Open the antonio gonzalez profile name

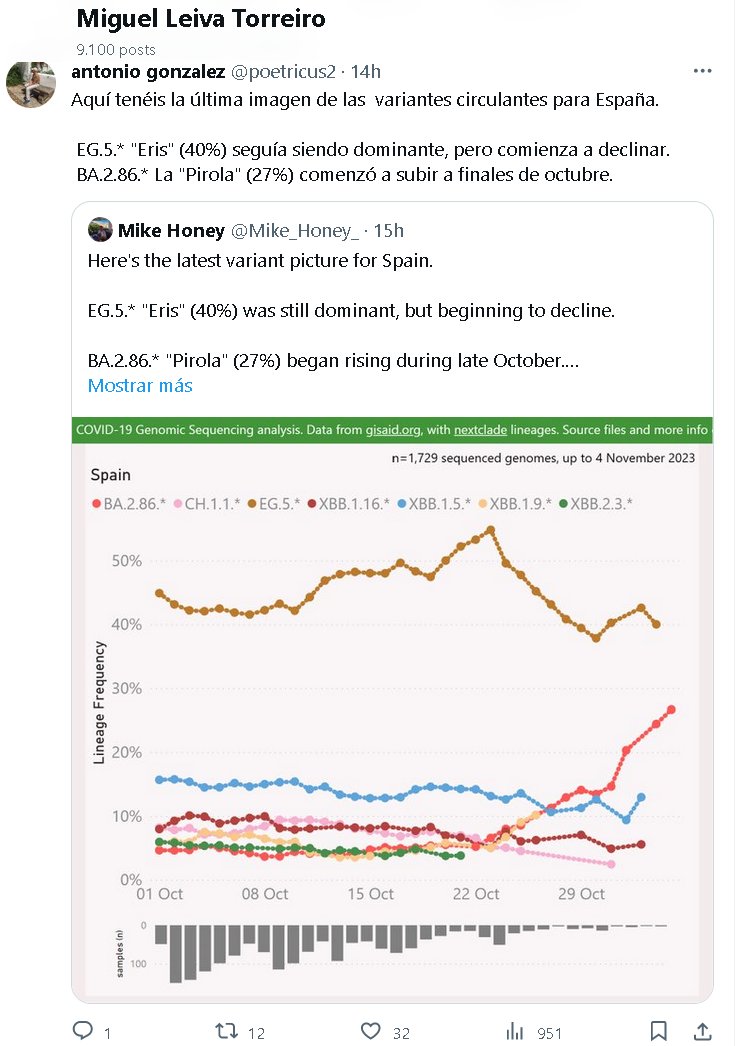click(149, 72)
